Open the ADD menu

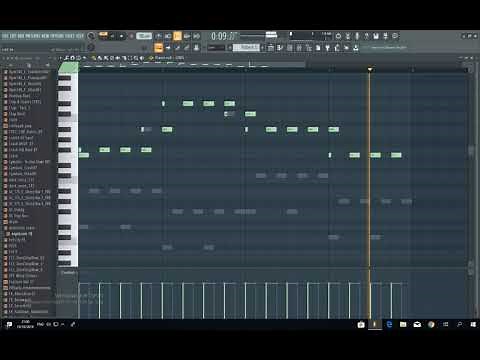tap(20, 36)
